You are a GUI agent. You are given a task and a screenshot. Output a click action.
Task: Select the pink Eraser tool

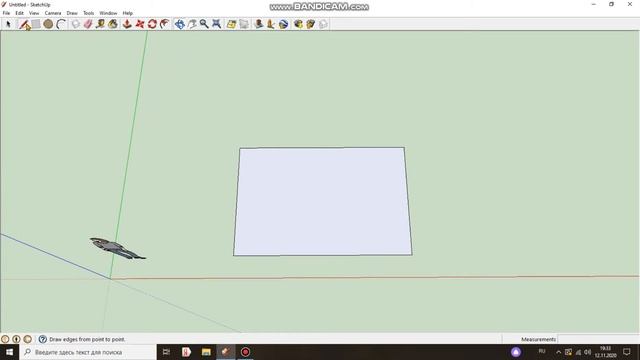point(88,24)
